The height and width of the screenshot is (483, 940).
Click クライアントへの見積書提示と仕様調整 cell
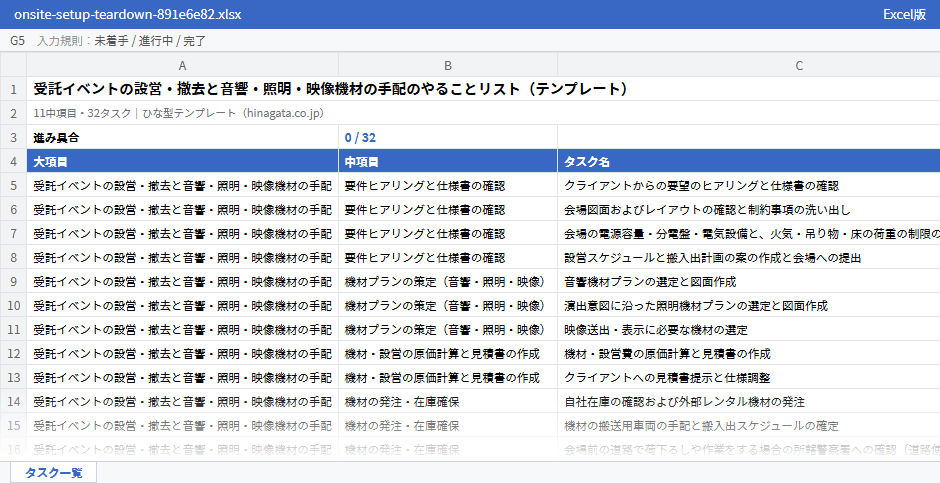749,378
